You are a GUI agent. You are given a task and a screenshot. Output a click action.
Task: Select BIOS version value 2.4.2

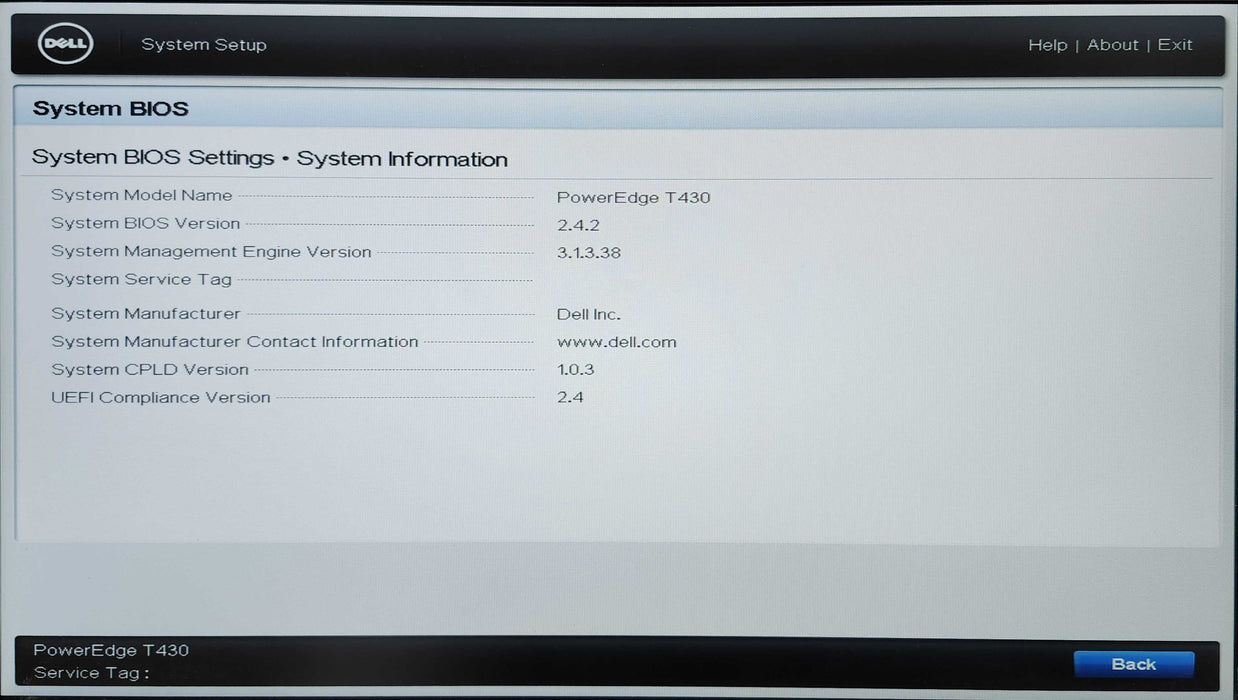tap(578, 225)
